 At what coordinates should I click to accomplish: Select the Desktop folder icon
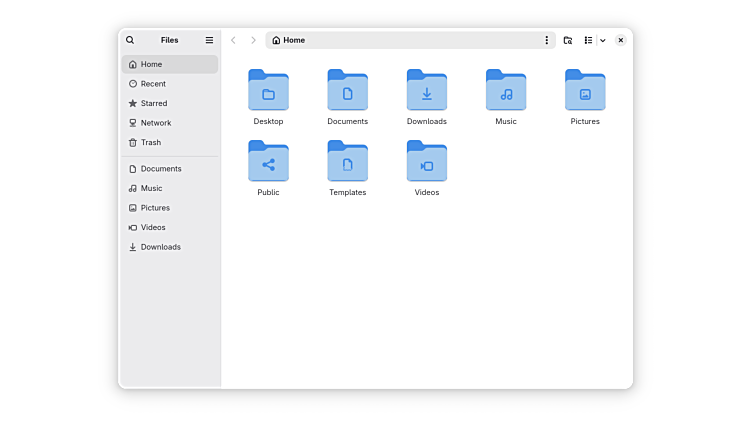click(x=268, y=91)
